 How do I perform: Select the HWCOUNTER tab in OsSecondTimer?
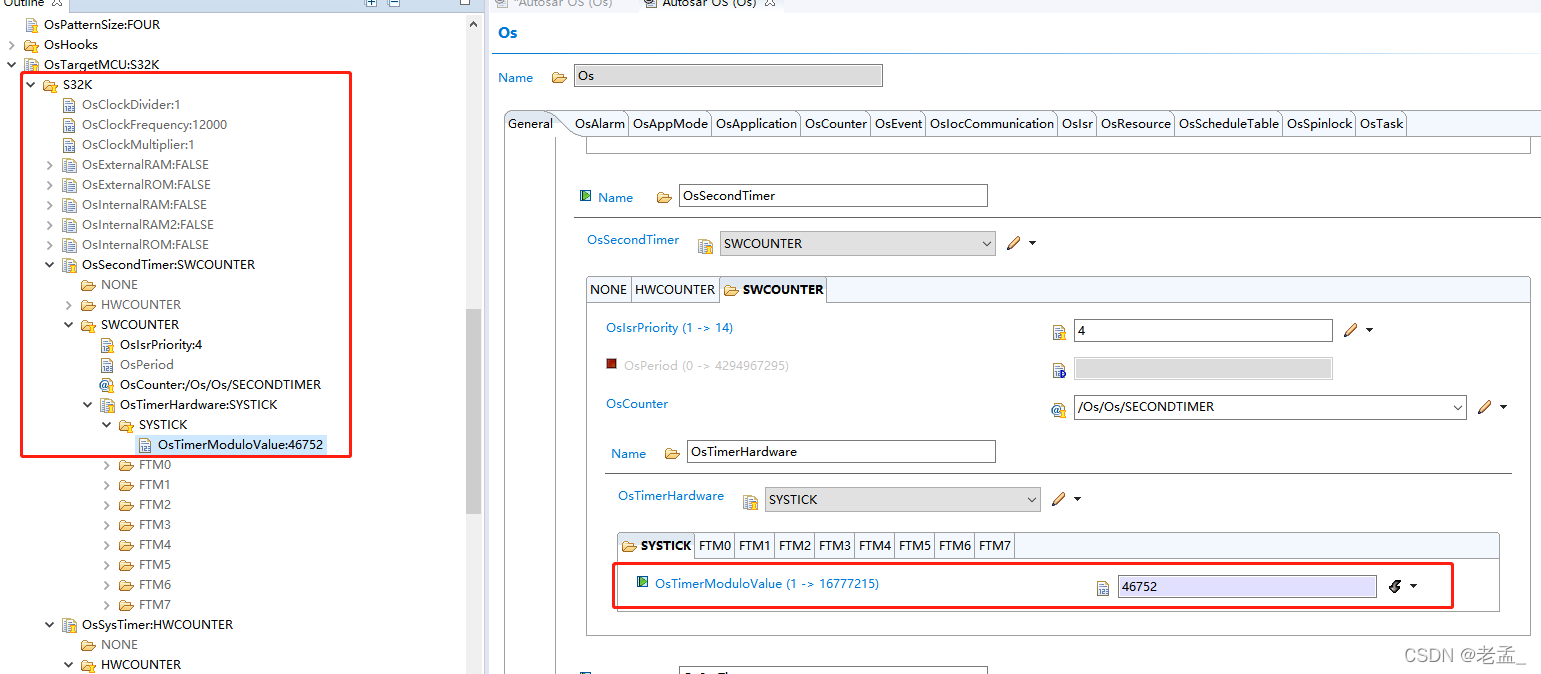(675, 290)
